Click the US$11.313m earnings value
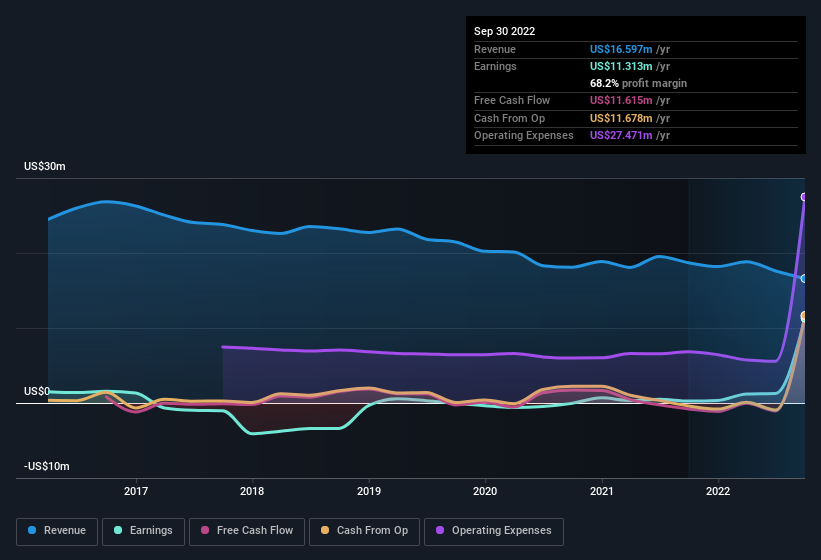 coord(621,66)
